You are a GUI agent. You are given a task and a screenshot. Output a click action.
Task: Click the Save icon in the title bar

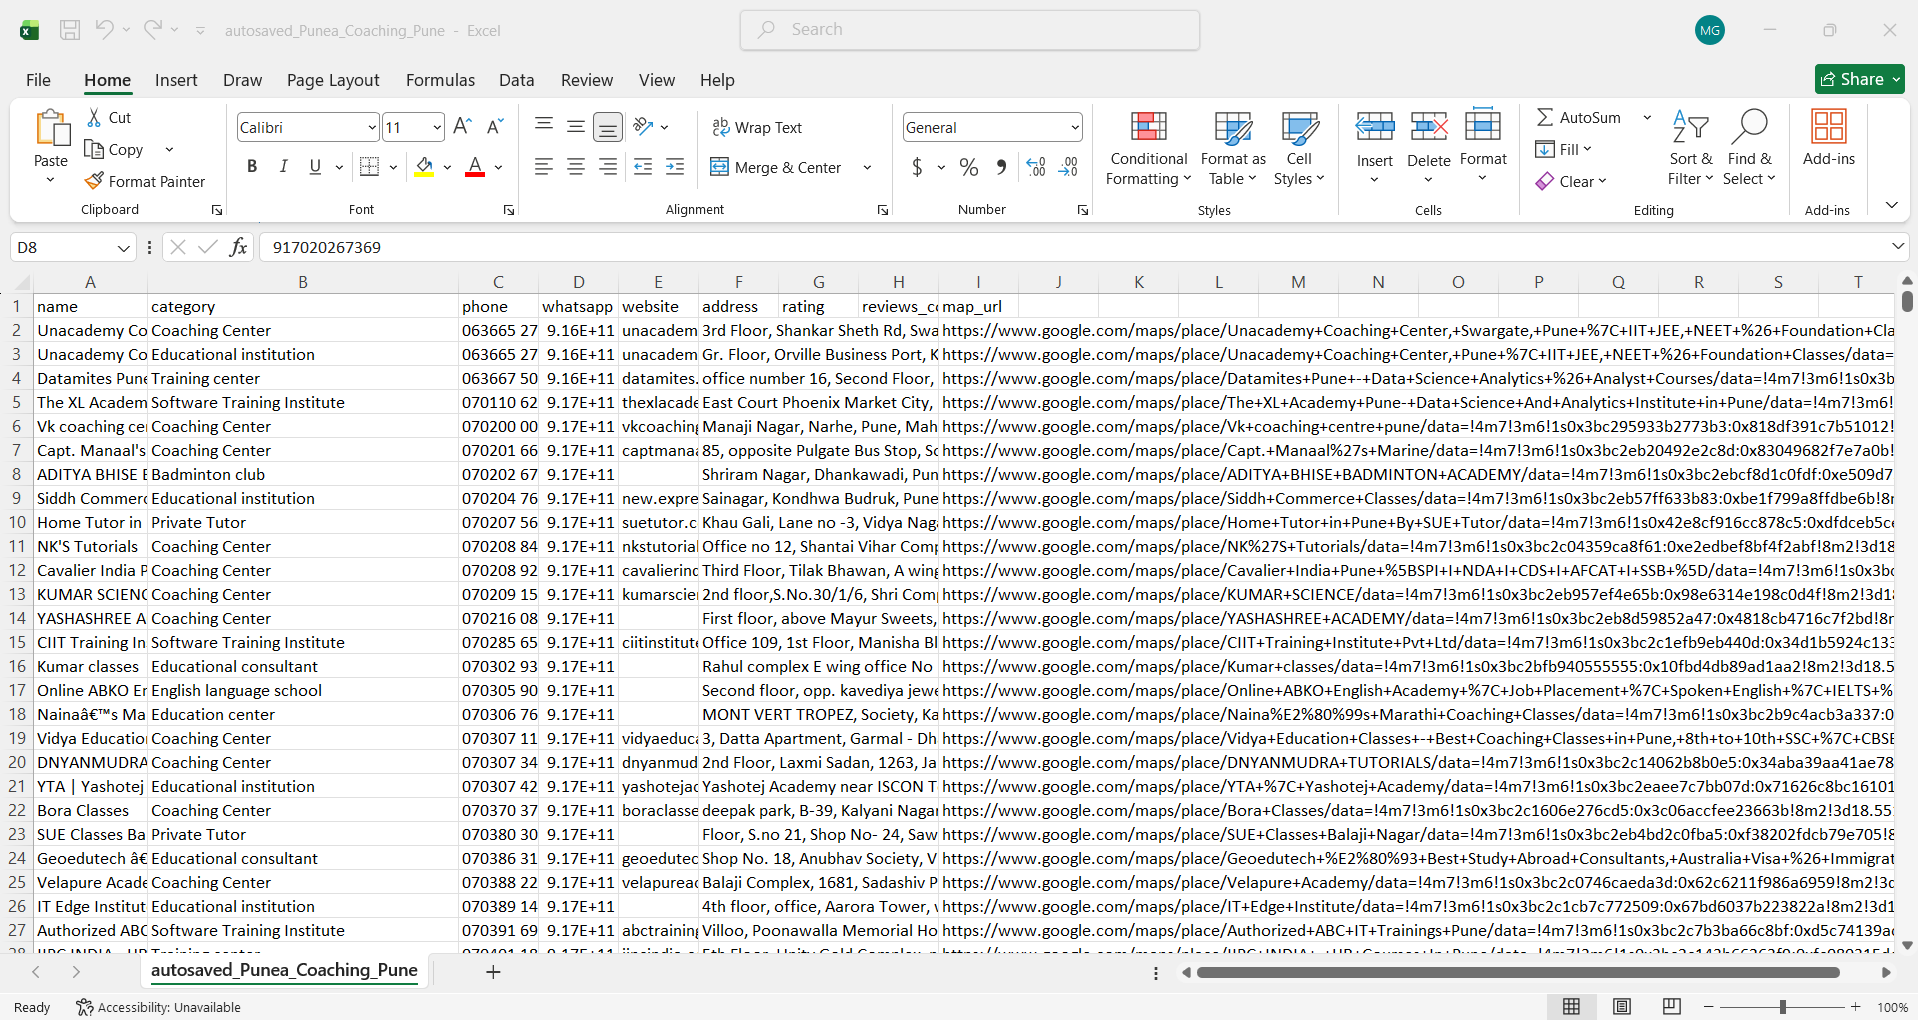tap(70, 30)
